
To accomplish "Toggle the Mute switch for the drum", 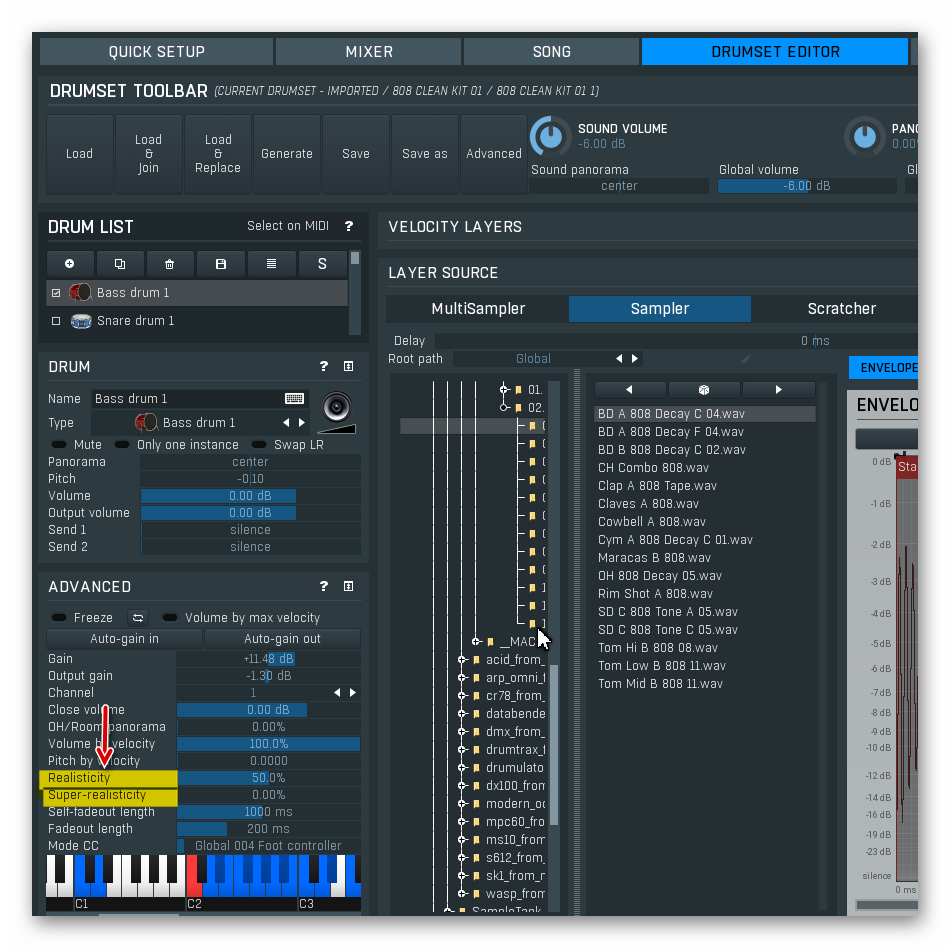I will [59, 445].
